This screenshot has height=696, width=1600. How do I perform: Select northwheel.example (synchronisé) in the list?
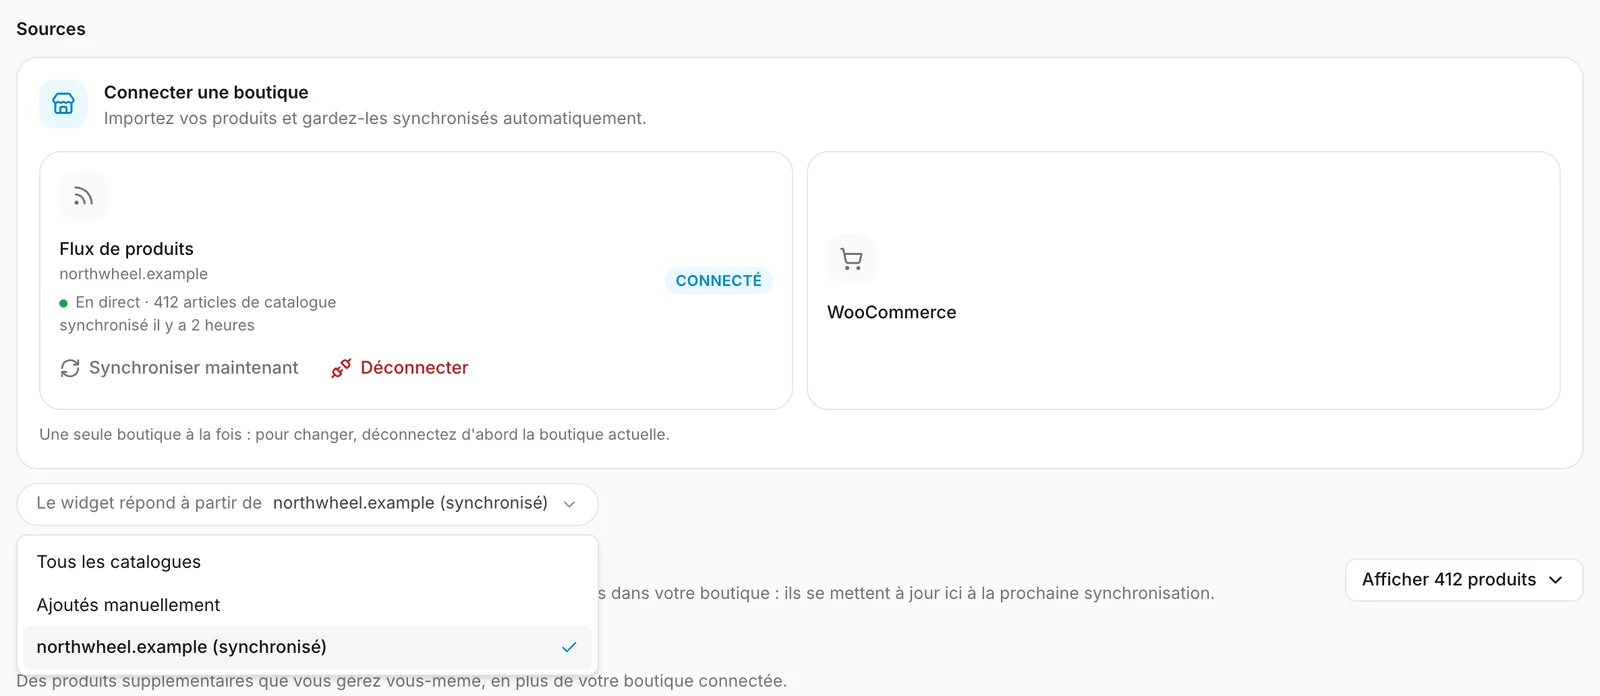(x=307, y=647)
